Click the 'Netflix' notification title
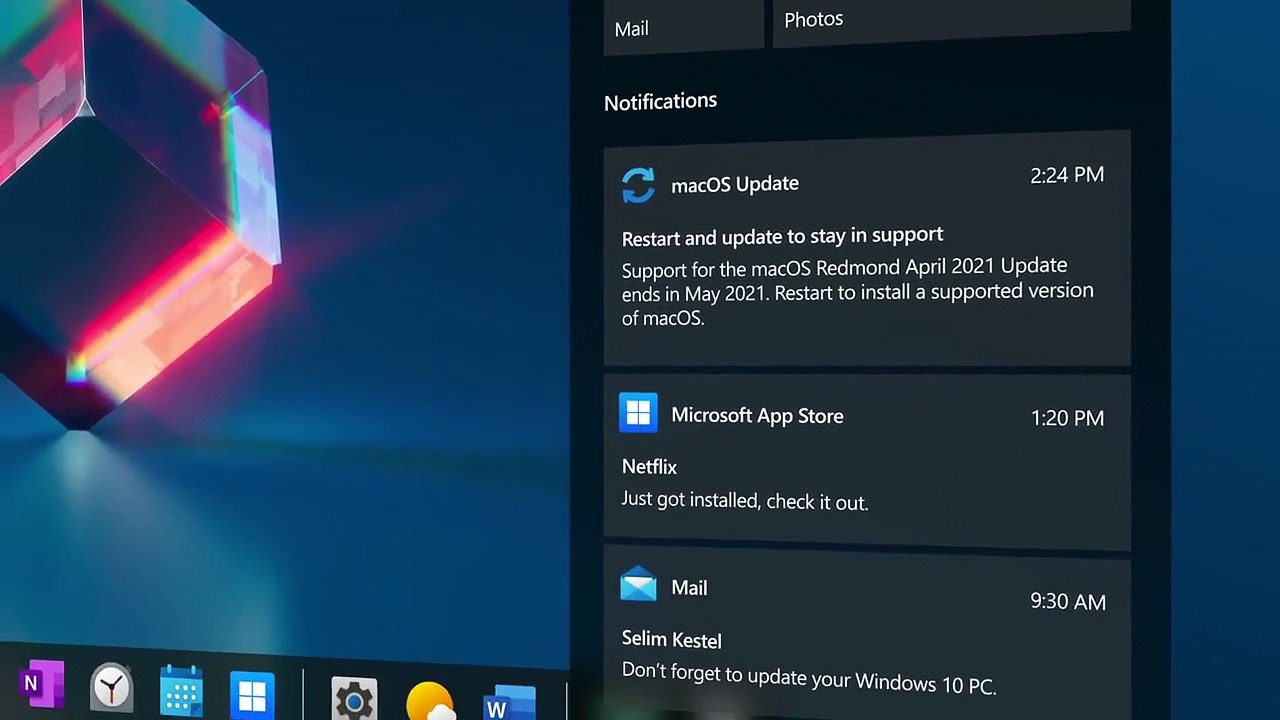This screenshot has height=720, width=1280. coord(649,467)
